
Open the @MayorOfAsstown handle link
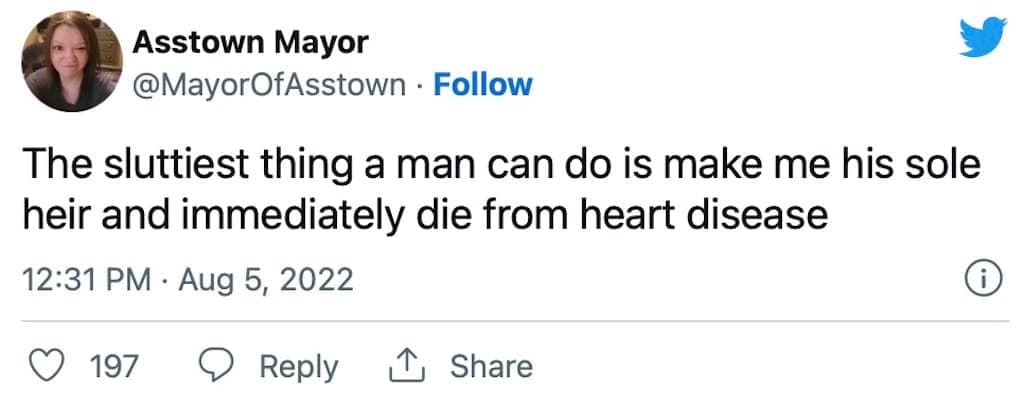pos(268,84)
